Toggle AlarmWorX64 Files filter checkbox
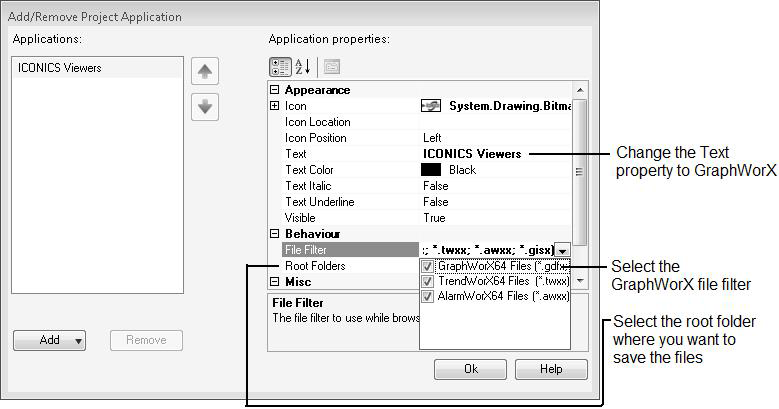 click(x=428, y=297)
